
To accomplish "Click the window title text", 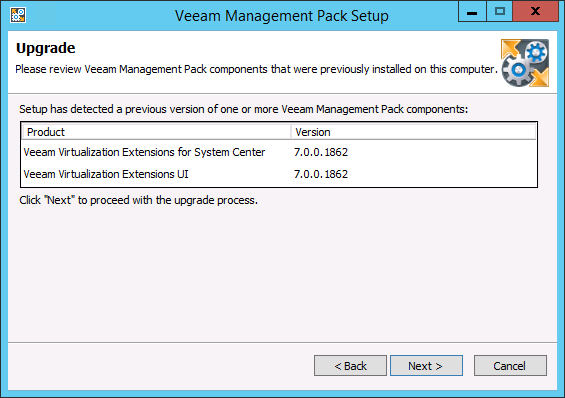I will click(282, 16).
